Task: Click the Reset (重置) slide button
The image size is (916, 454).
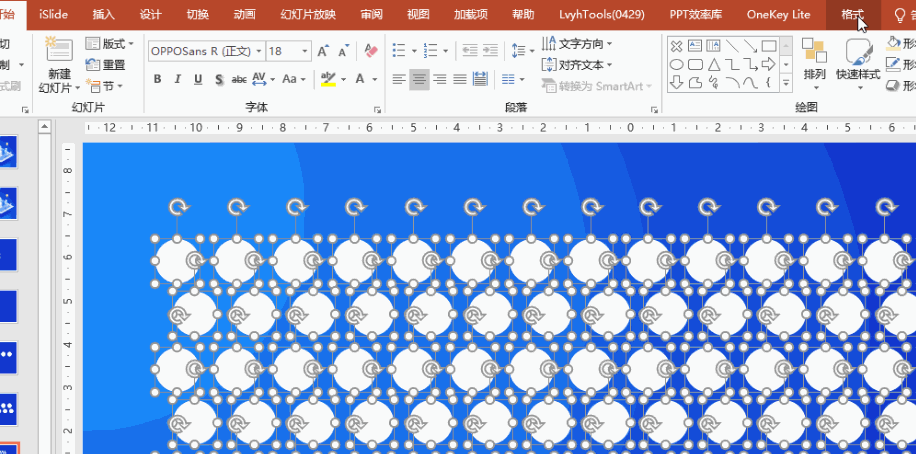Action: click(x=106, y=65)
